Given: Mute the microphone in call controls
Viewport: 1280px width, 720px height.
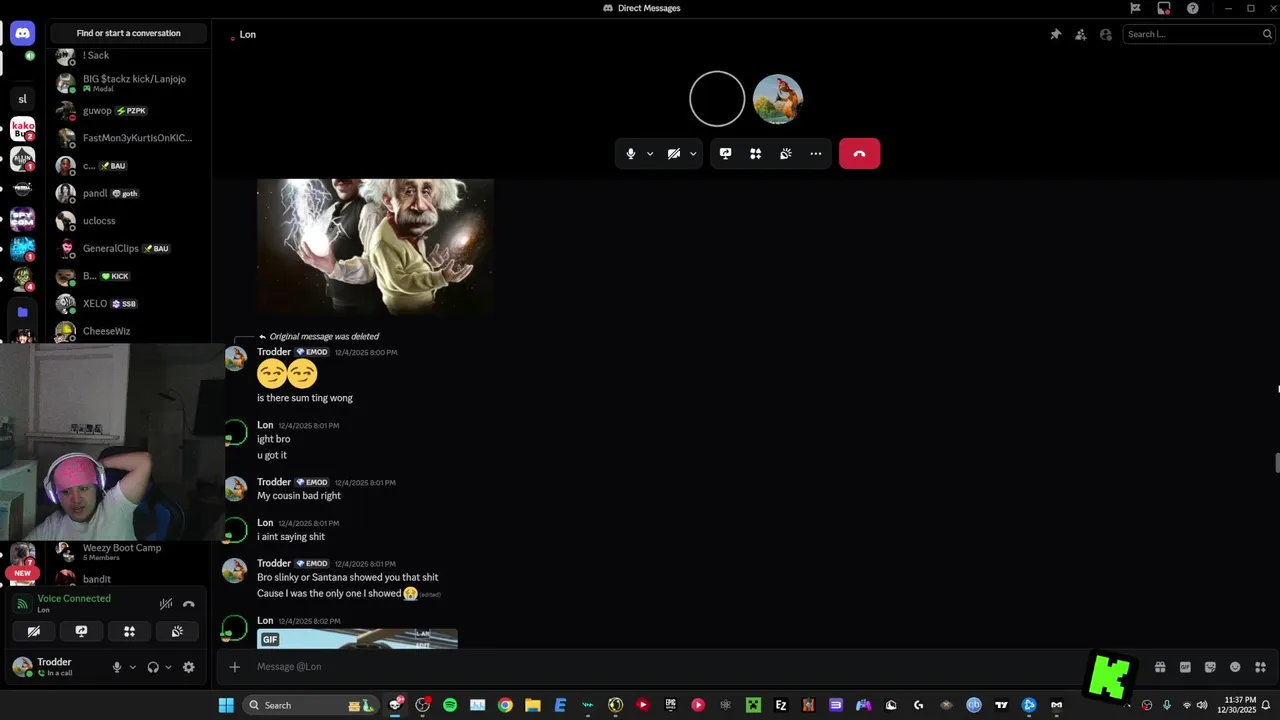Looking at the screenshot, I should point(630,154).
